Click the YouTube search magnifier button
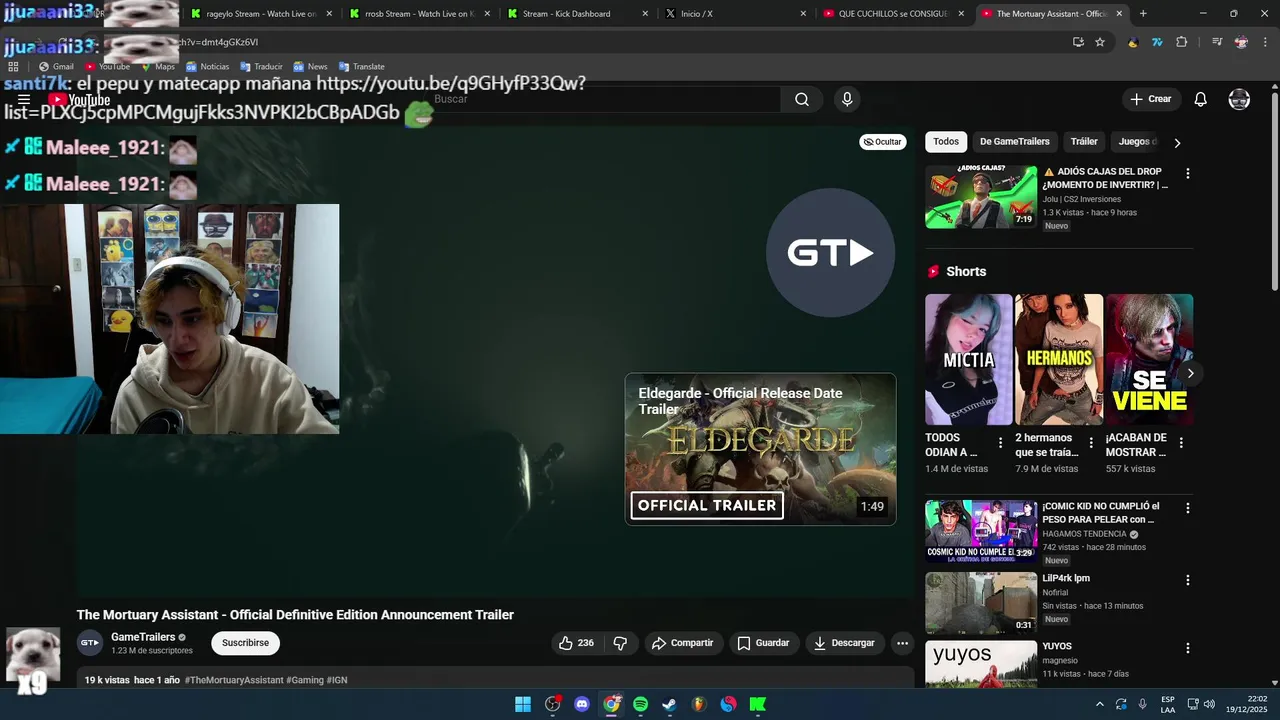 tap(802, 99)
